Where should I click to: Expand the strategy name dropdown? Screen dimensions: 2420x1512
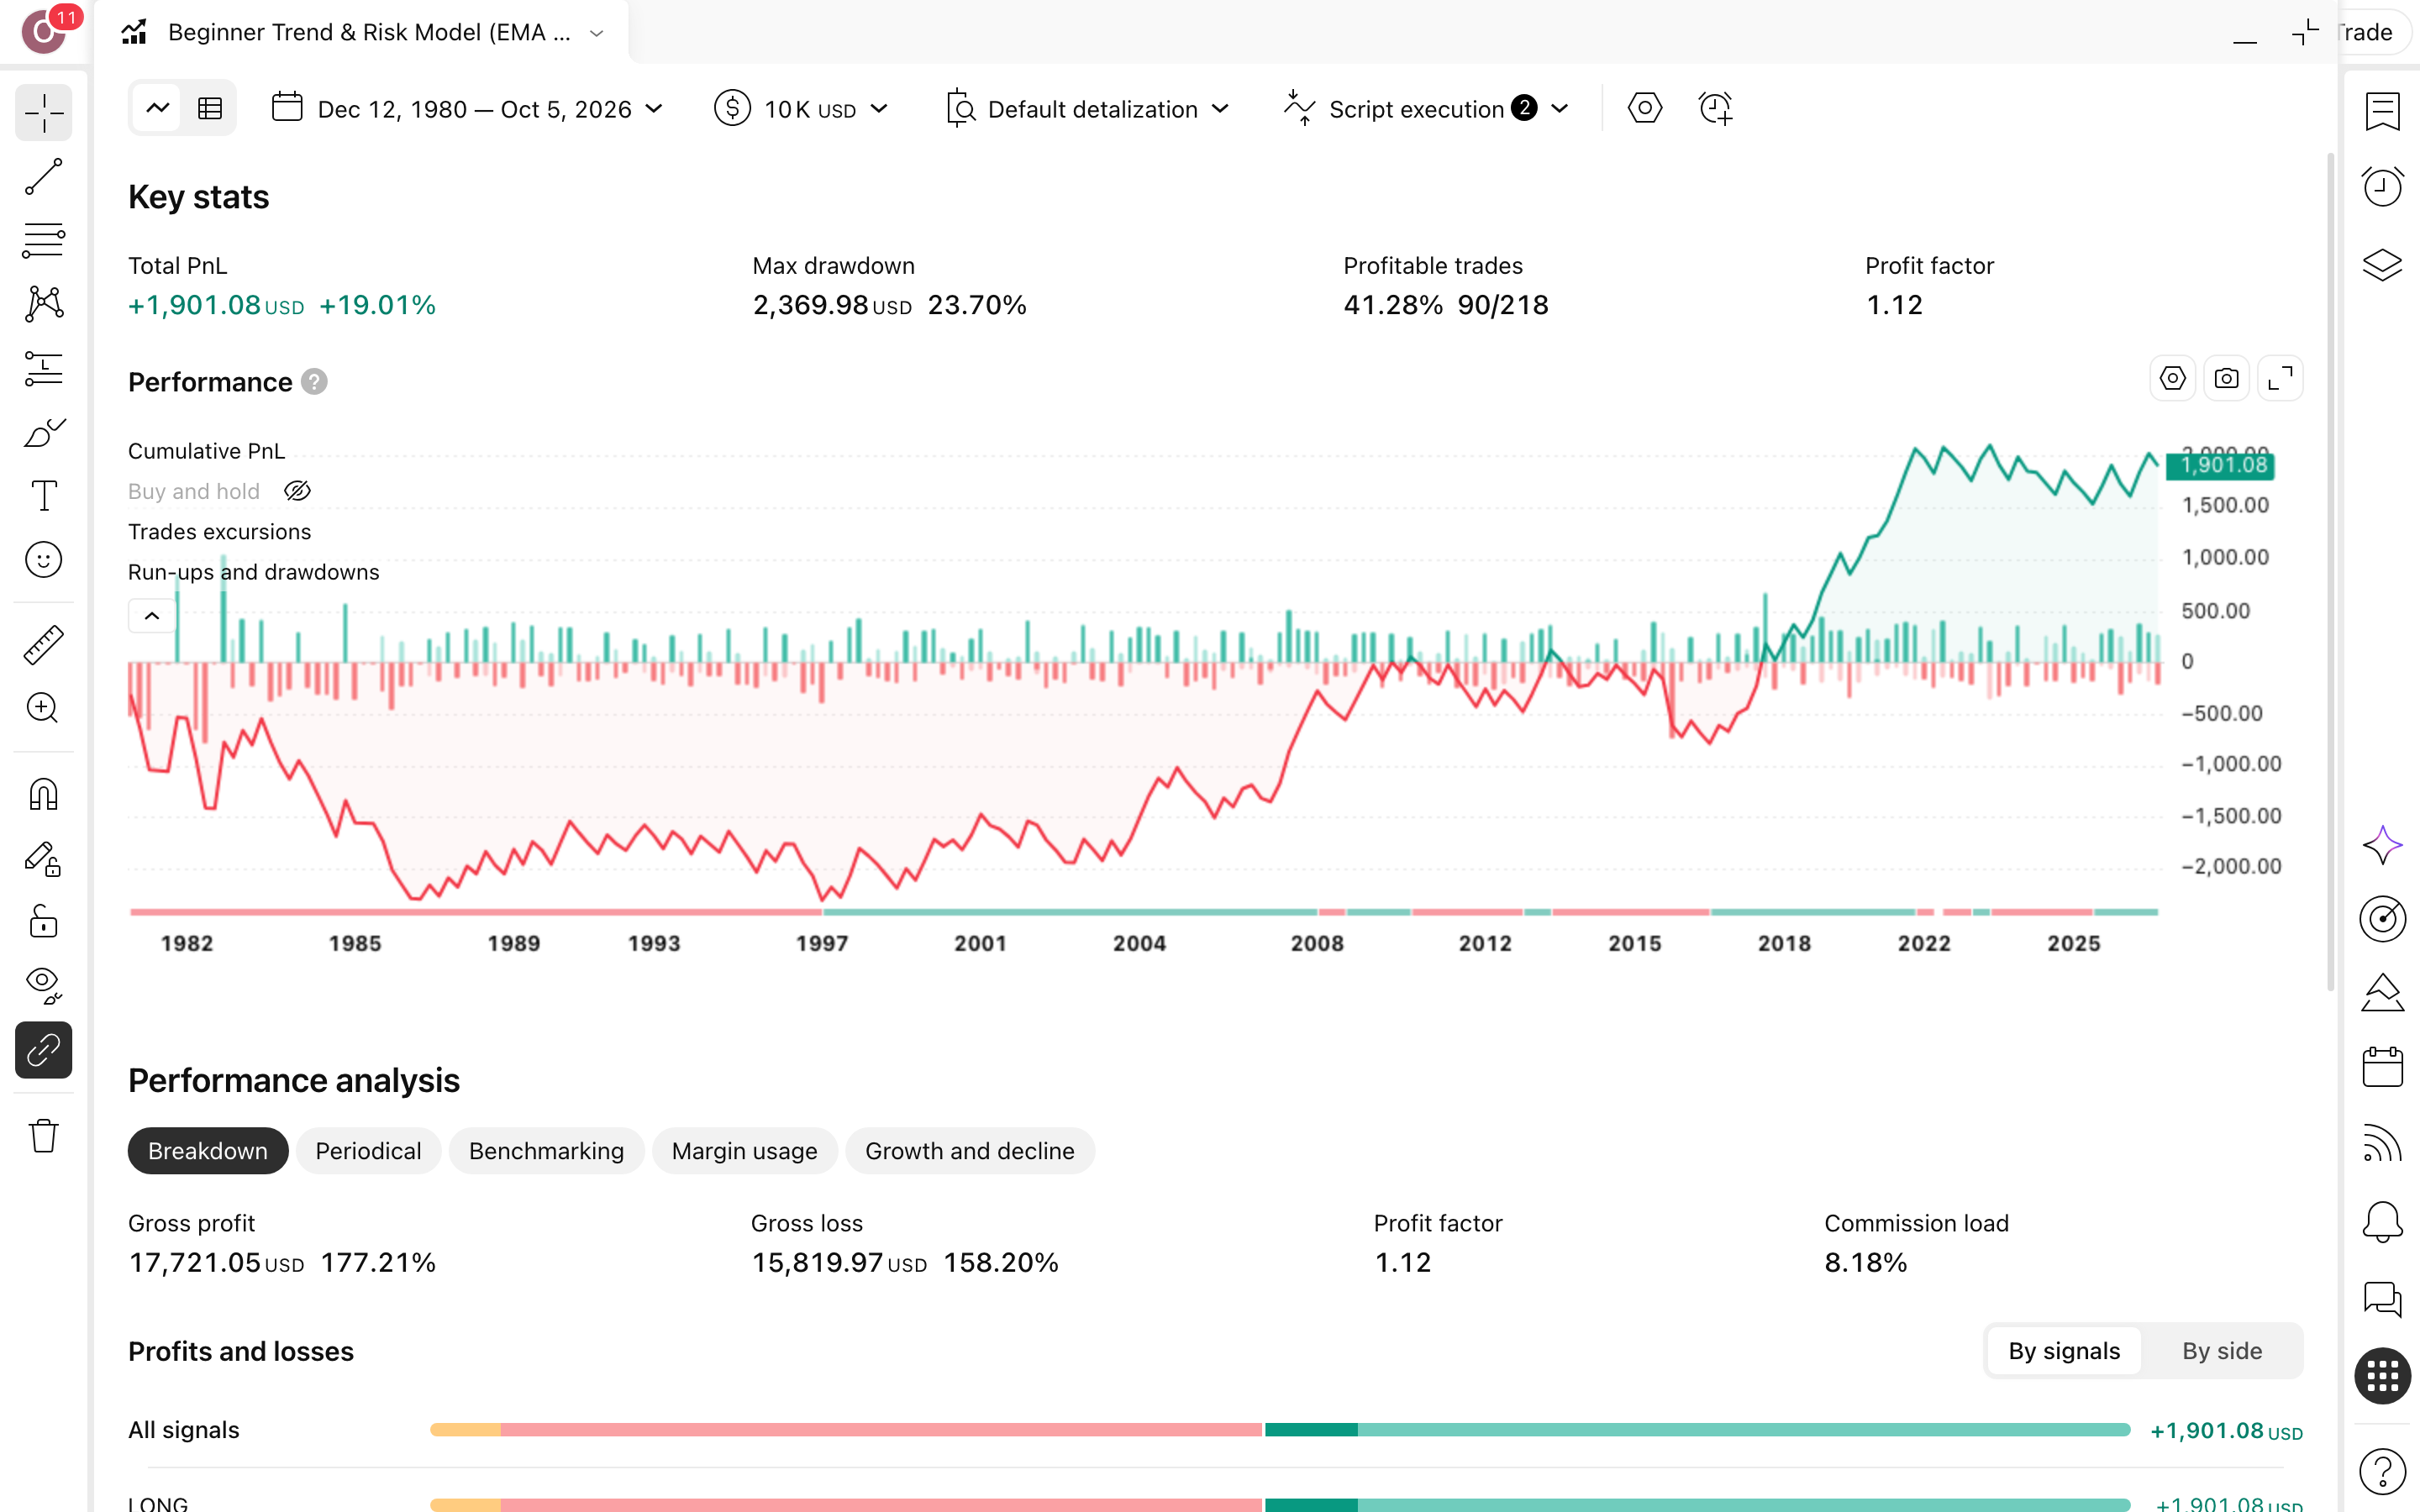(x=597, y=33)
